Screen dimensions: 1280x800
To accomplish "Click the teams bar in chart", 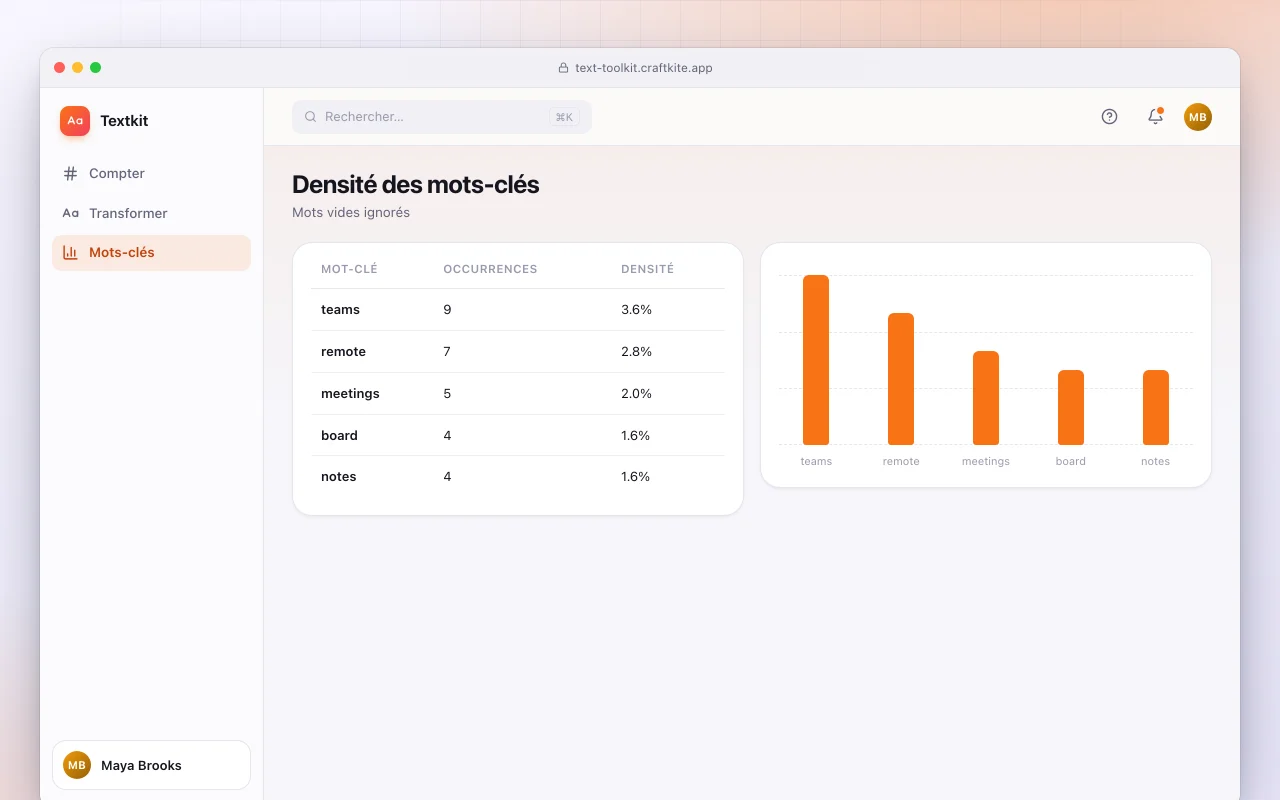I will click(816, 360).
